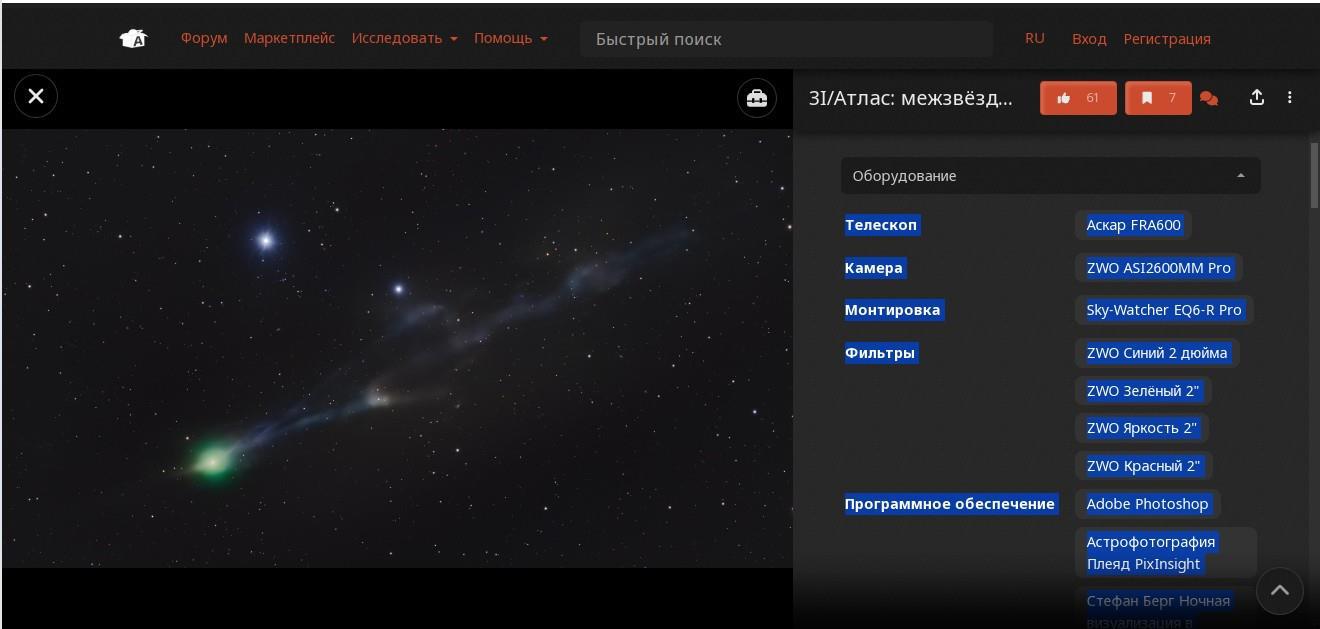Click the Программное обеспечение label

pos(950,504)
